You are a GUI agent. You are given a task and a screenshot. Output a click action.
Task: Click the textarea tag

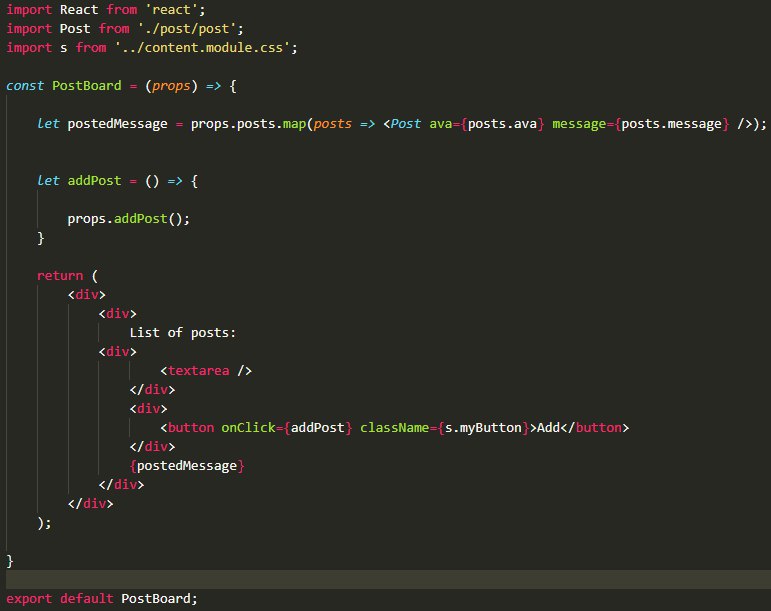(x=198, y=371)
